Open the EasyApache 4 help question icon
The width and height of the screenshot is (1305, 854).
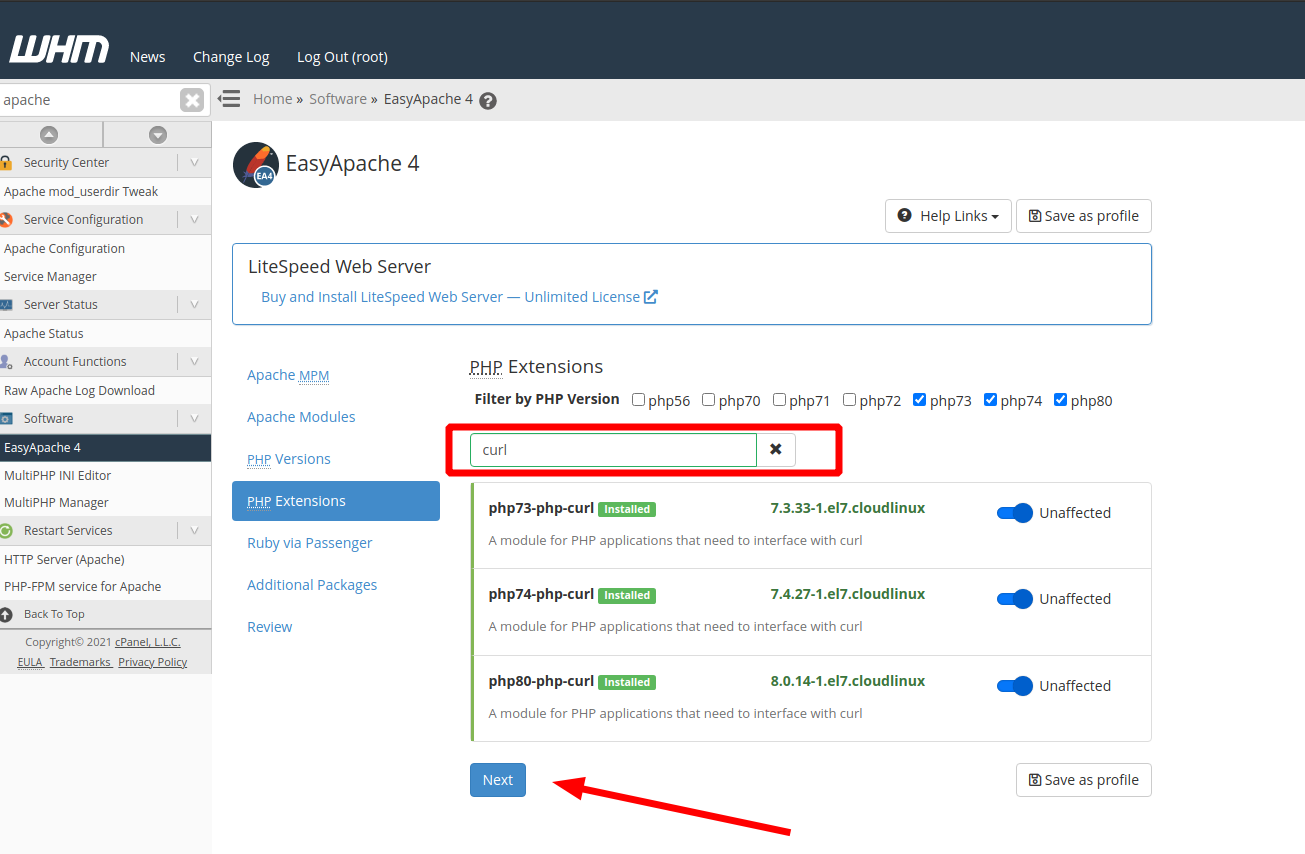point(488,101)
